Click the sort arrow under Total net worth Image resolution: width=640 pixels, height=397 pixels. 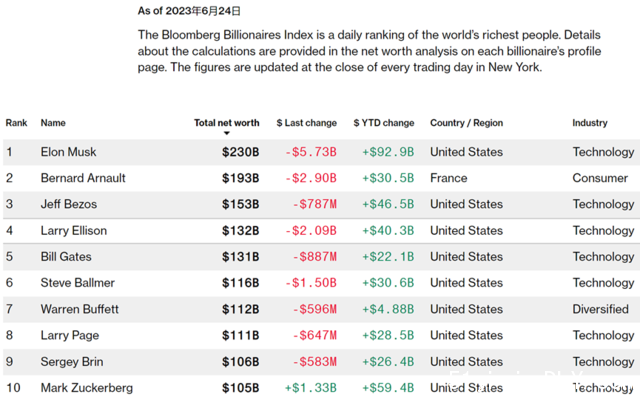pos(227,133)
